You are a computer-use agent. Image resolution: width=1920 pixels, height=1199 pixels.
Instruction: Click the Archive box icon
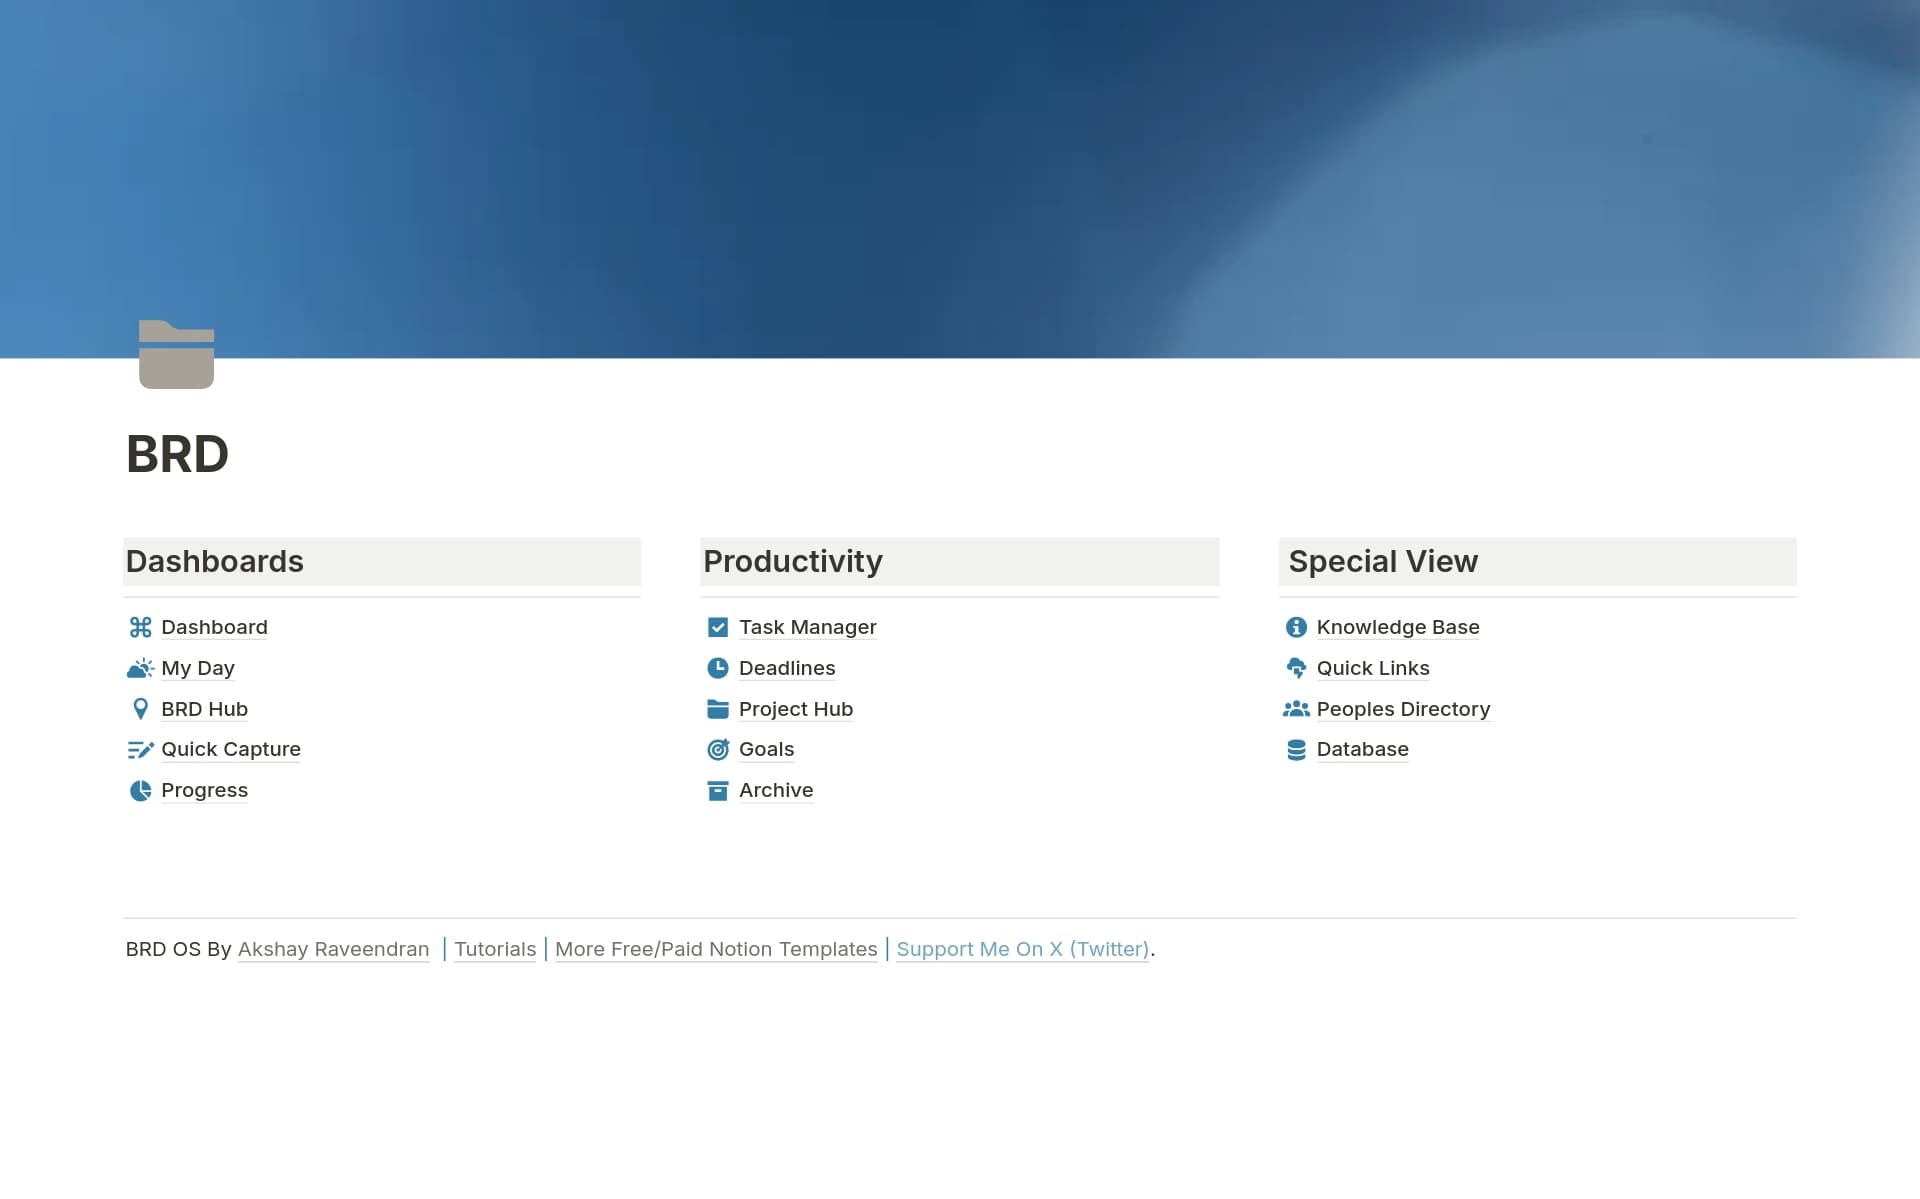(x=717, y=790)
